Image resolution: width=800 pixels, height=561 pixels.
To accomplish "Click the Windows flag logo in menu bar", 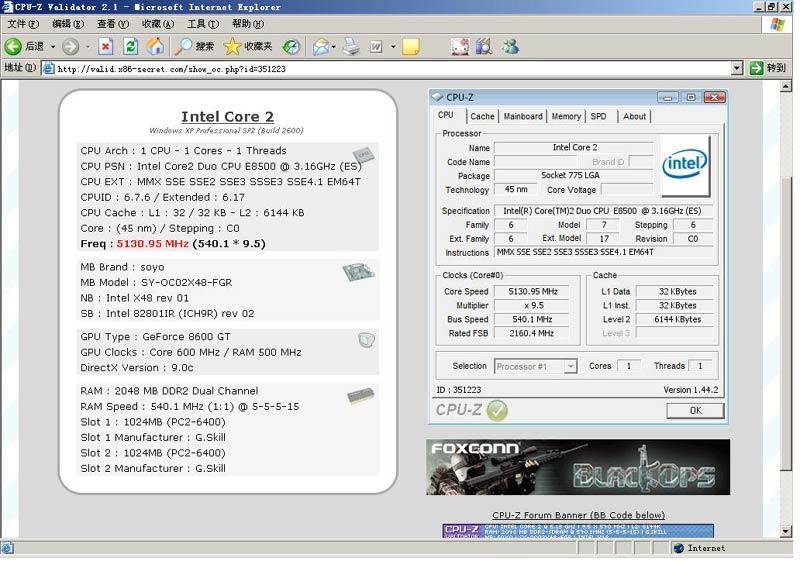I will [x=777, y=24].
